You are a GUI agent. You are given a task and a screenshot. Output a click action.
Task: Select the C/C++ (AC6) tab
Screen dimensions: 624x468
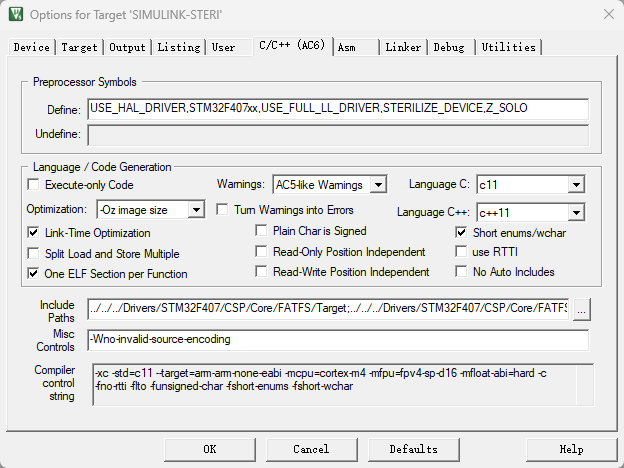coord(292,46)
